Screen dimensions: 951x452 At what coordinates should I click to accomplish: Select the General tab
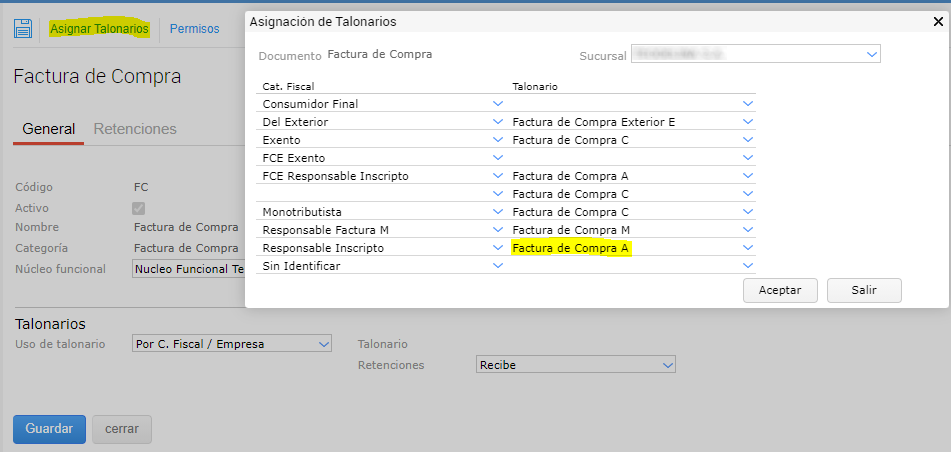[x=48, y=129]
